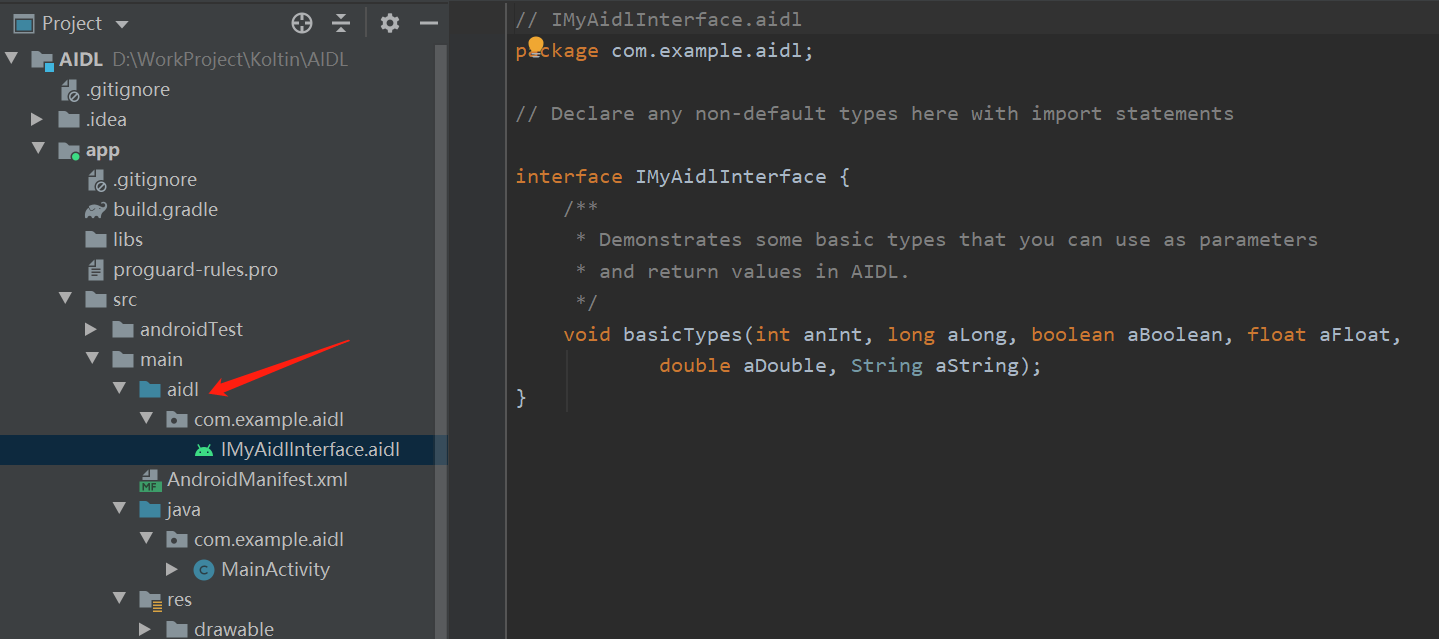Open the Project panel settings gear
Screen dimensions: 1439x639
[x=389, y=23]
